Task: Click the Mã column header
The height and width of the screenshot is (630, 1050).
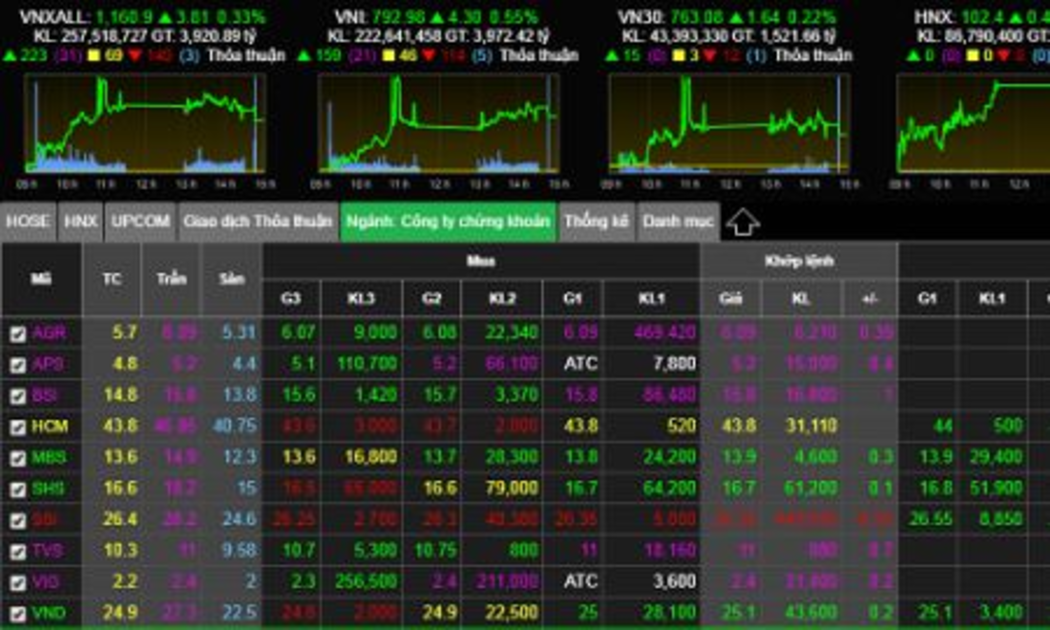Action: click(41, 280)
